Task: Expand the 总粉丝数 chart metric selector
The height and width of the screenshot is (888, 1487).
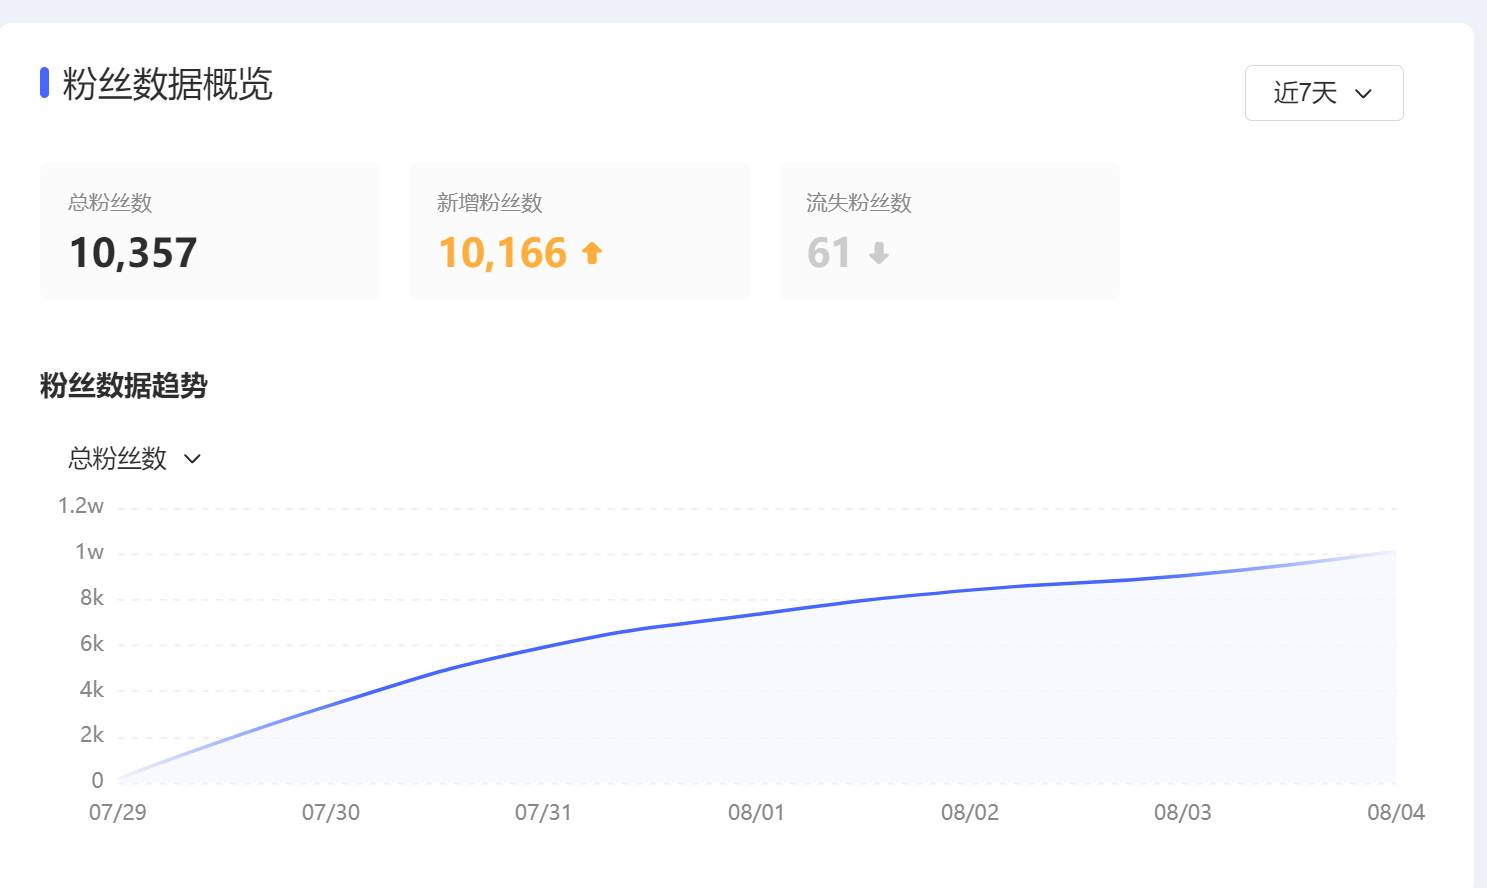Action: pos(135,459)
